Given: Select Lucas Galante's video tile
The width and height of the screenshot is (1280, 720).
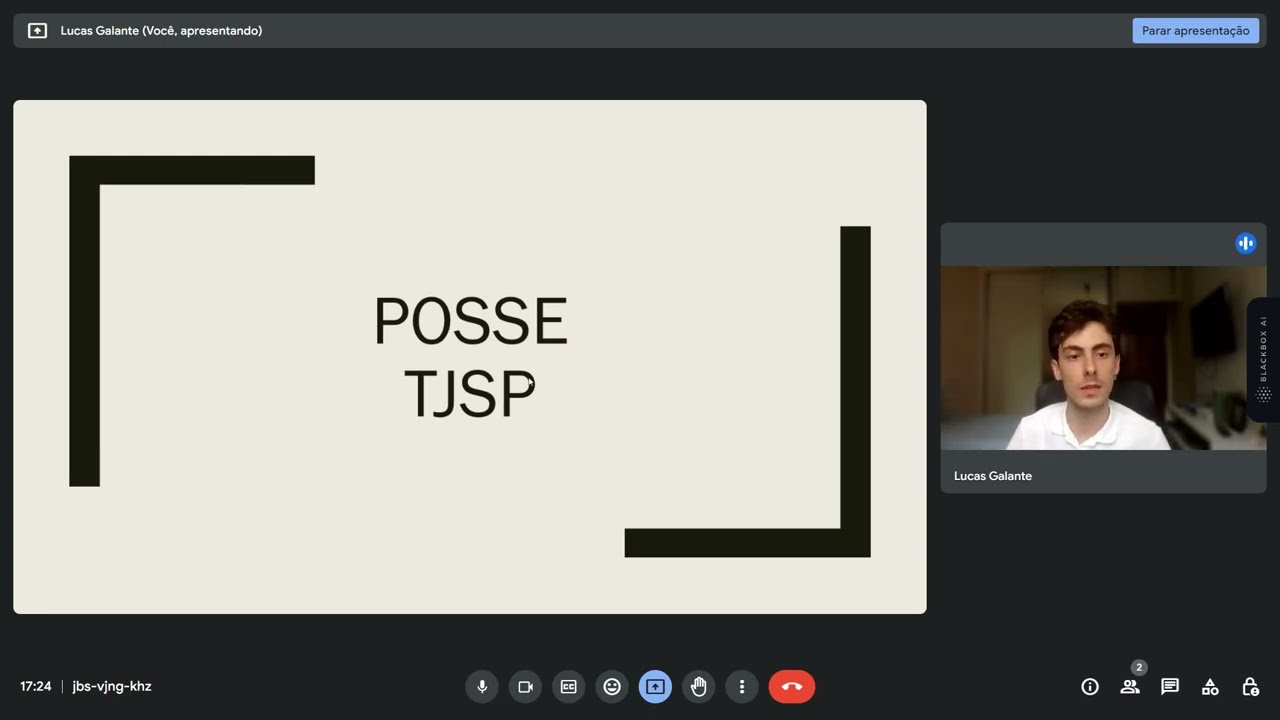Looking at the screenshot, I should pyautogui.click(x=1103, y=358).
